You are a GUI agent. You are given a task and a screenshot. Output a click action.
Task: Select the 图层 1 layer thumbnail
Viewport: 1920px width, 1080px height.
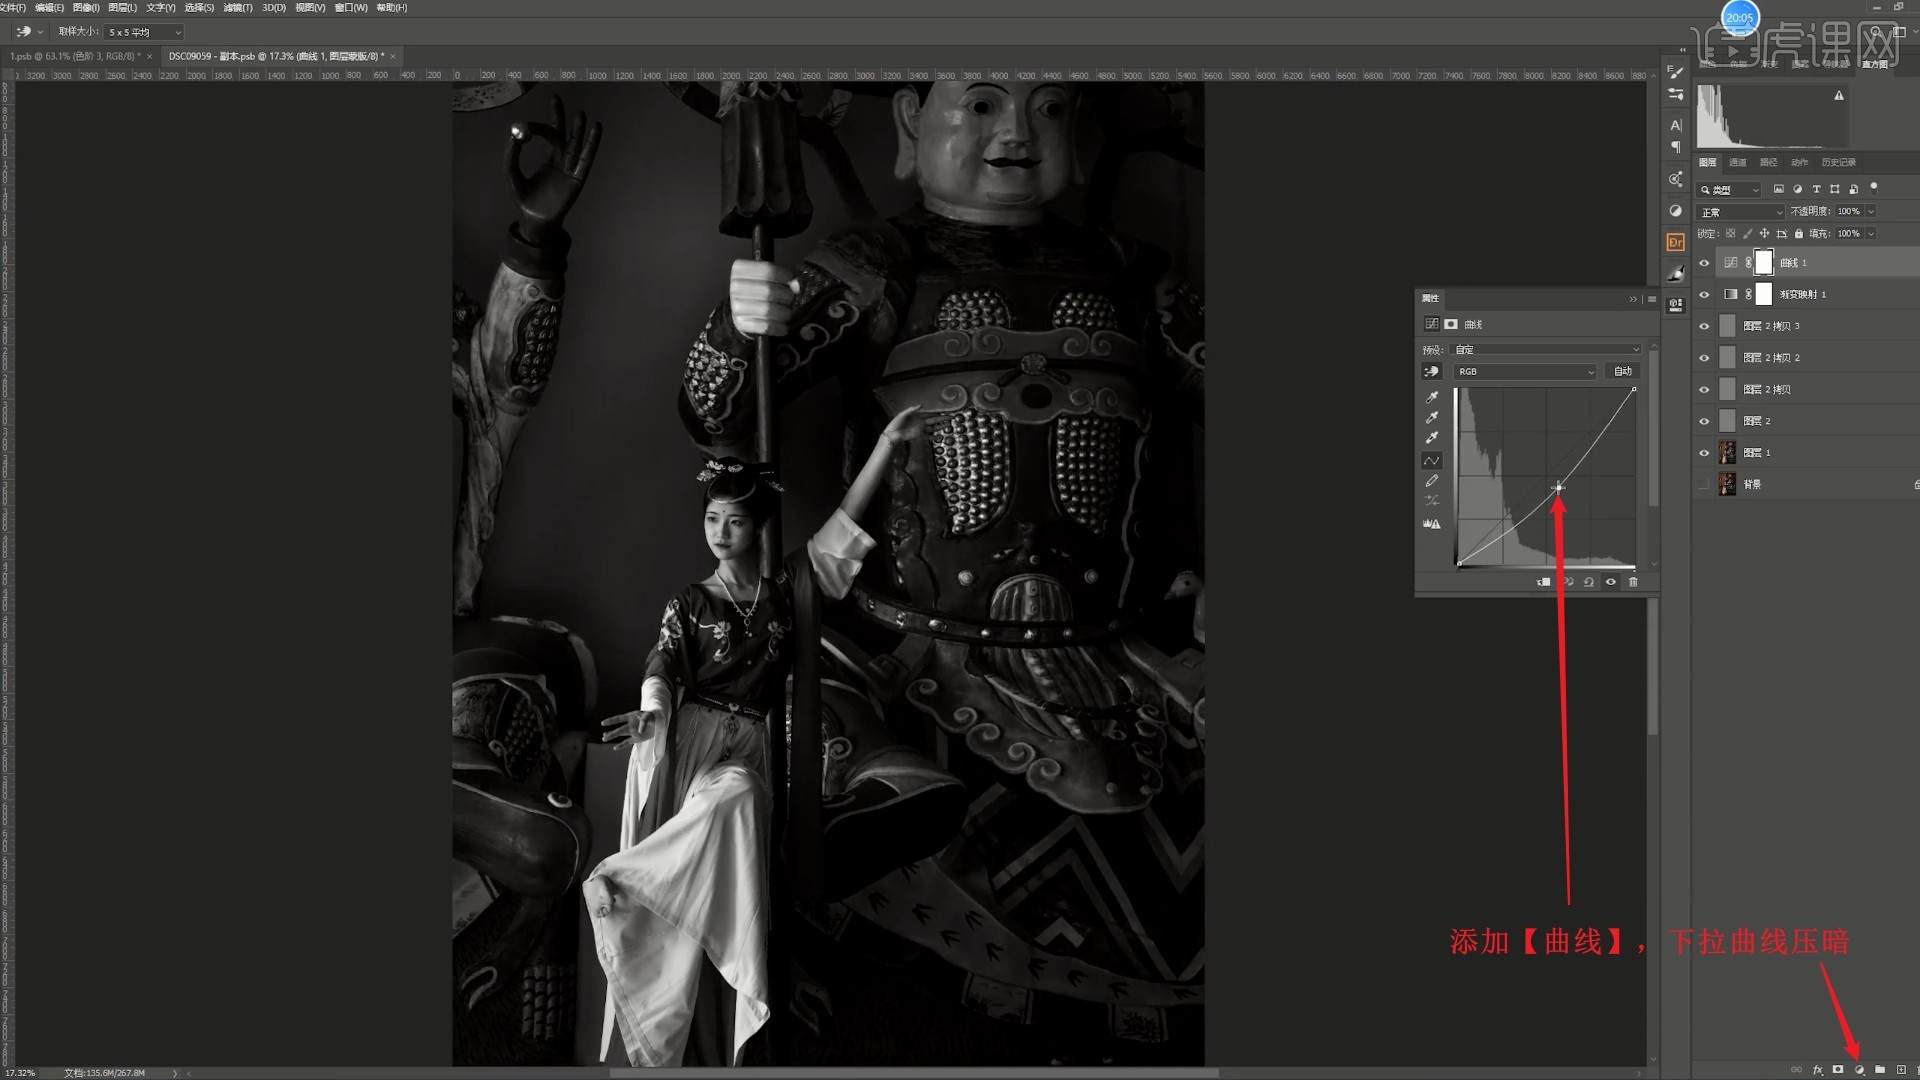[1727, 453]
